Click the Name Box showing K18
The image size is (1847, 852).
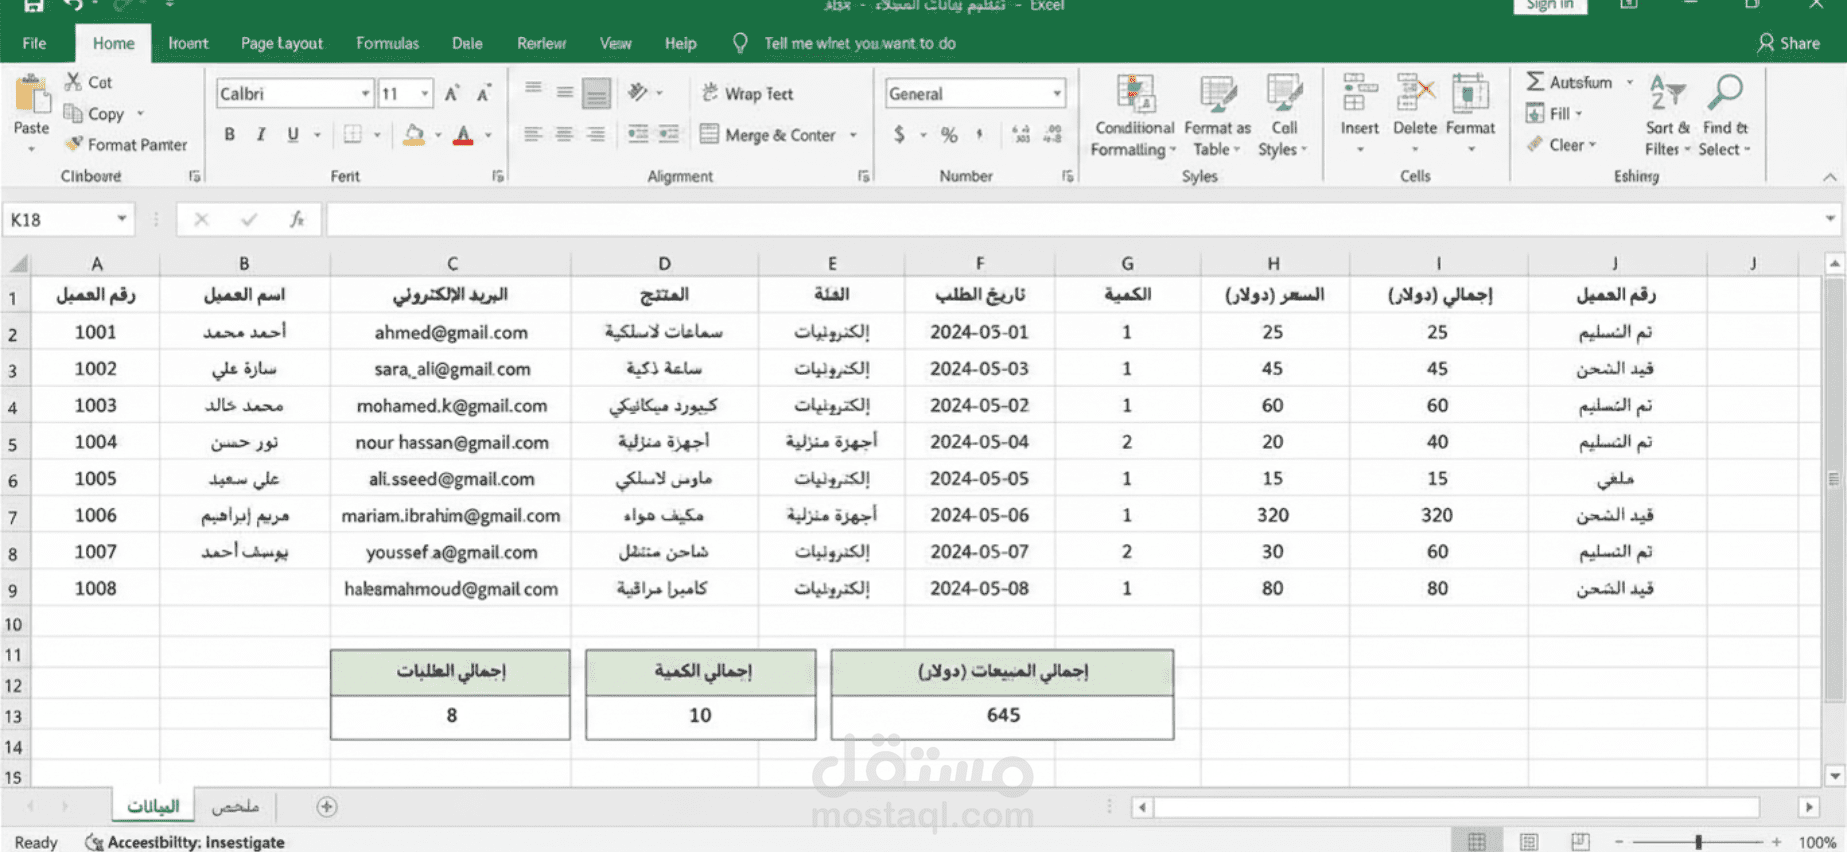tap(67, 219)
